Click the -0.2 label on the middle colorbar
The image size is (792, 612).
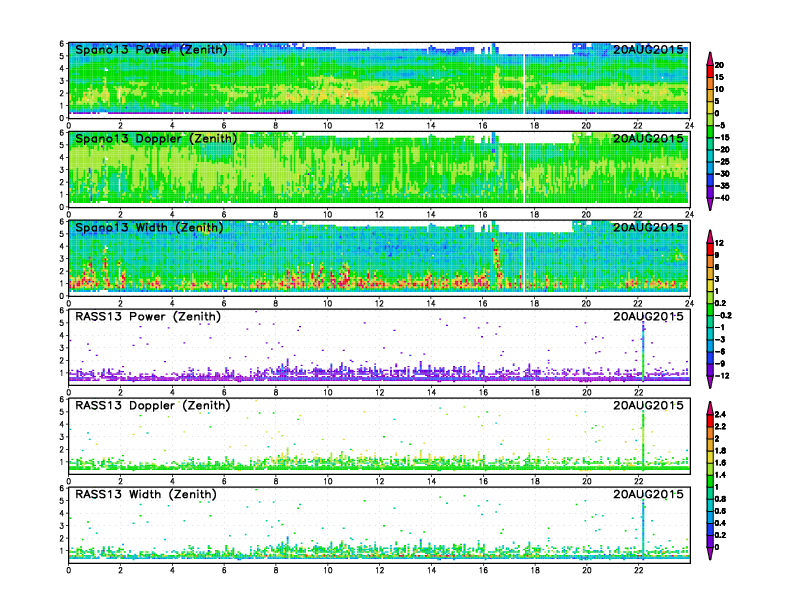[x=723, y=315]
